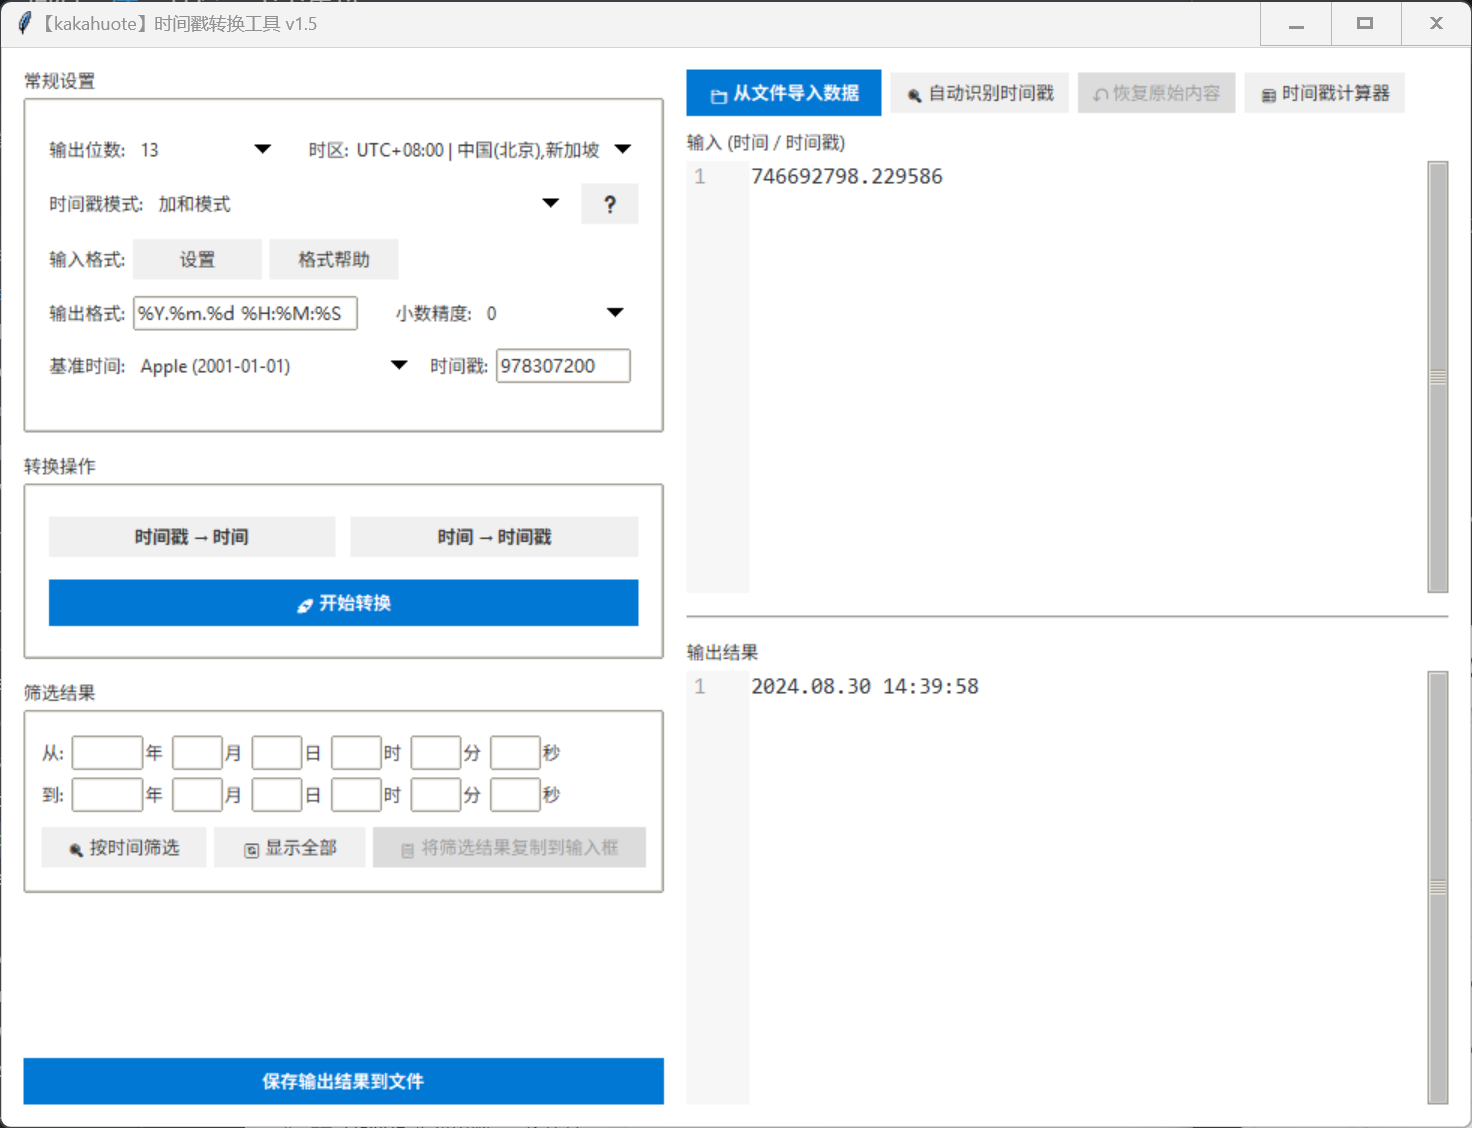This screenshot has width=1472, height=1128.
Task: Open the timezone UTC+08:00 dropdown
Action: tap(623, 149)
